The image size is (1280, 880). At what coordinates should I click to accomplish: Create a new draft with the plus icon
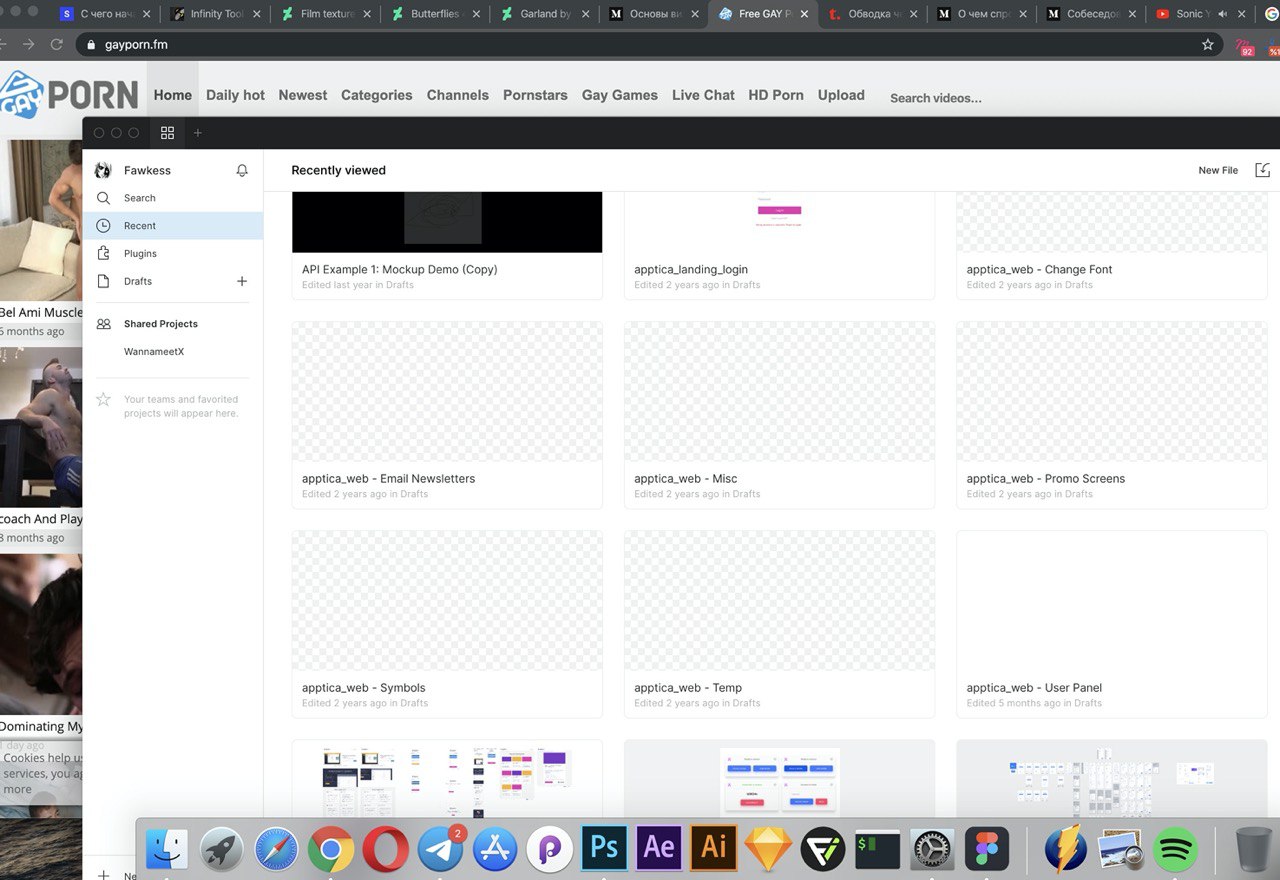tap(241, 281)
